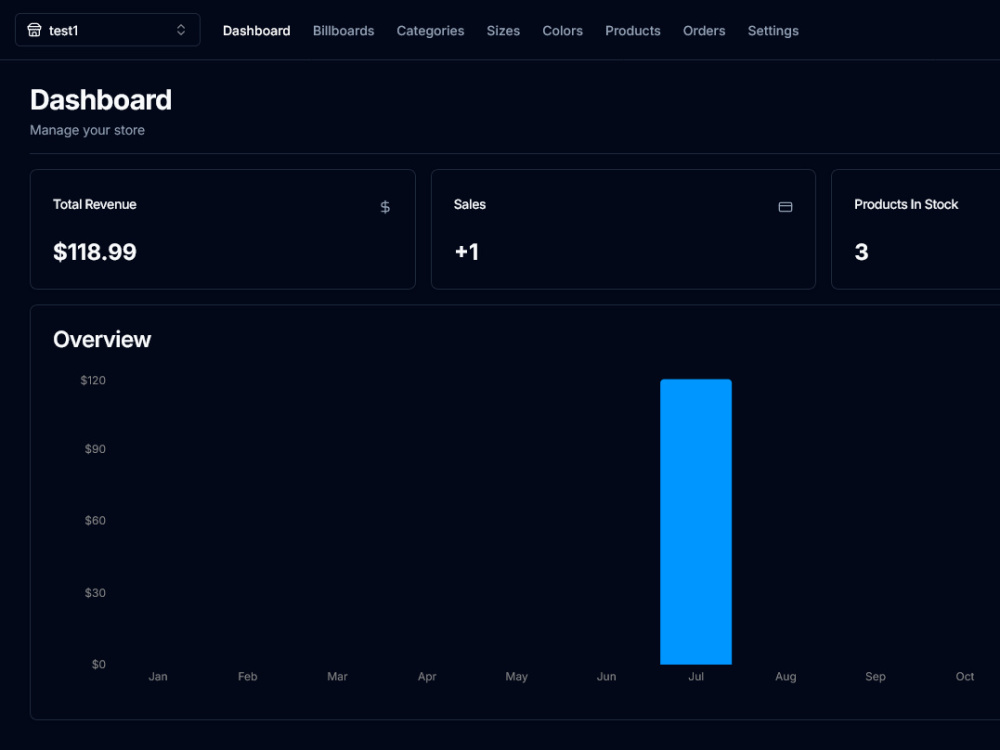The height and width of the screenshot is (750, 1000).
Task: Click the $118.99 revenue value
Action: click(x=95, y=252)
